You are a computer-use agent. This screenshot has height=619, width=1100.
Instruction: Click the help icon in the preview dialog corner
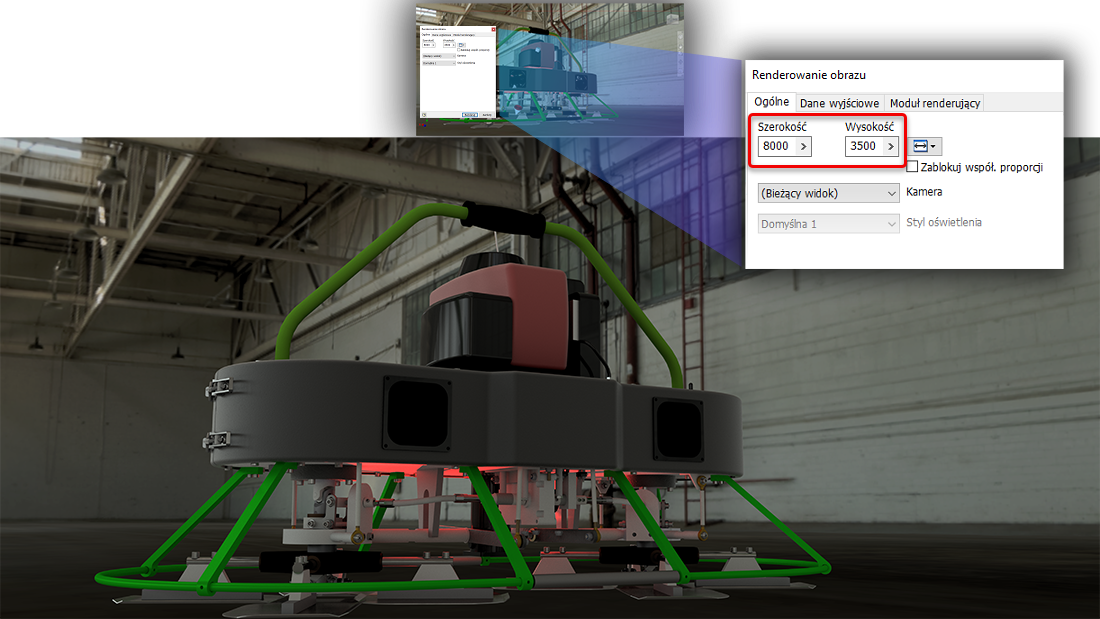(424, 114)
